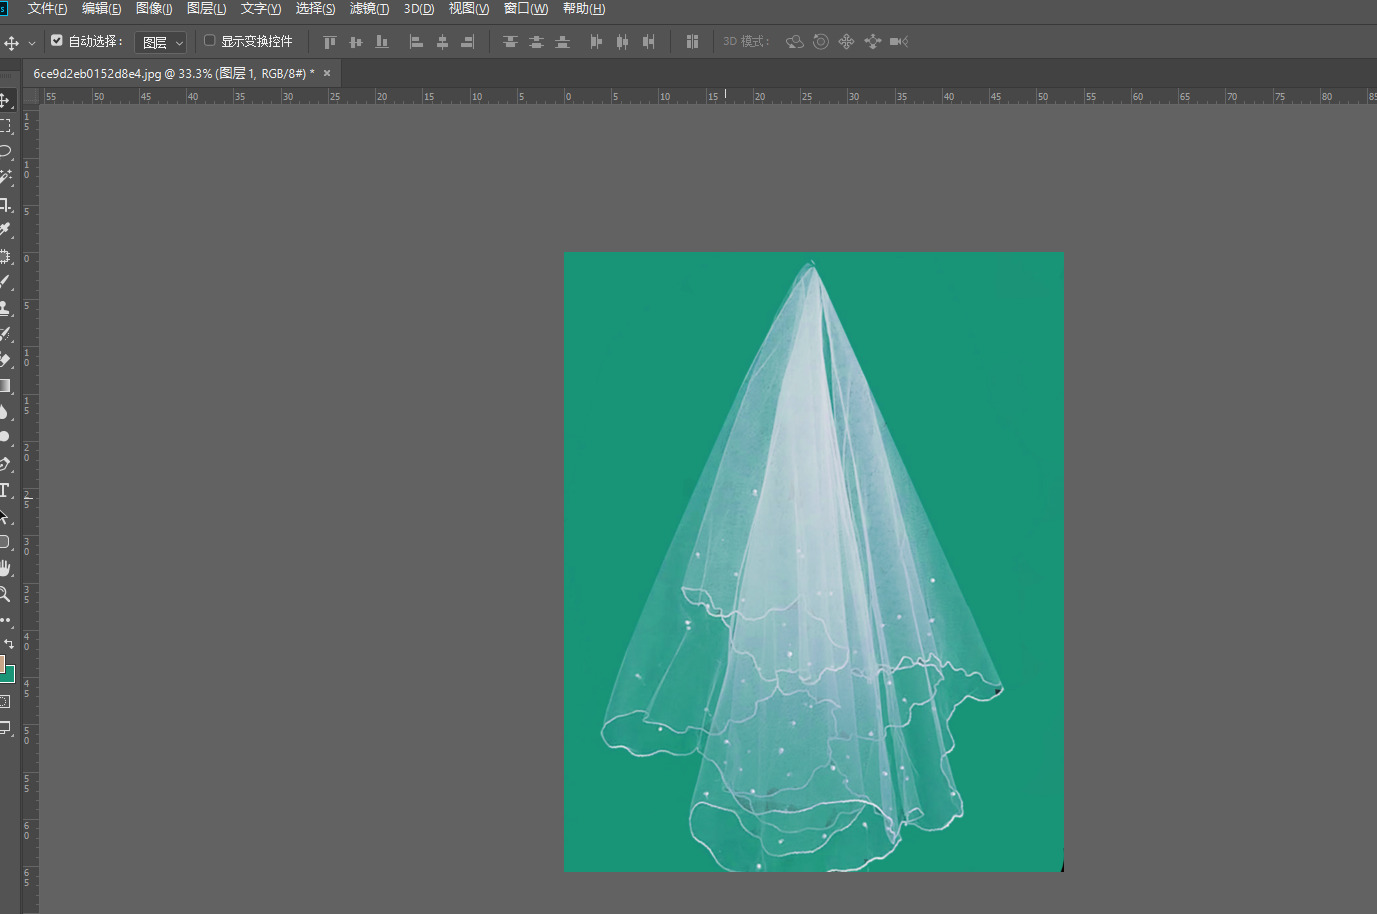Open the 滤镜(T) menu
Screen dimensions: 1377x914
coord(369,9)
